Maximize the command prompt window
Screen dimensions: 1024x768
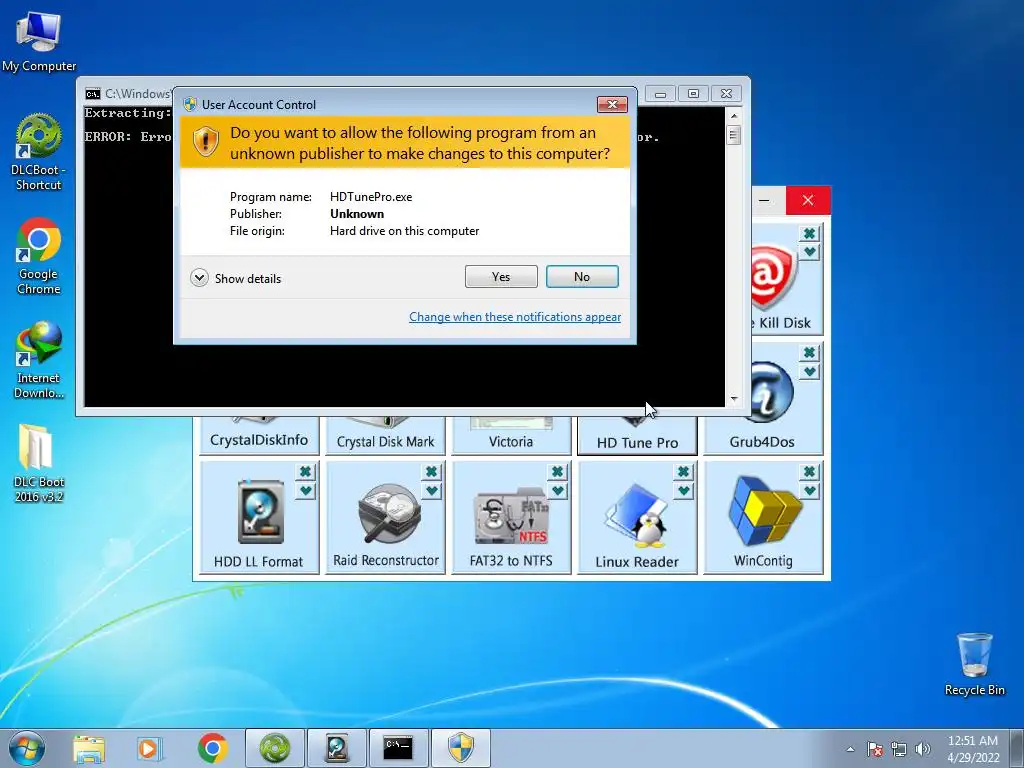coord(693,94)
